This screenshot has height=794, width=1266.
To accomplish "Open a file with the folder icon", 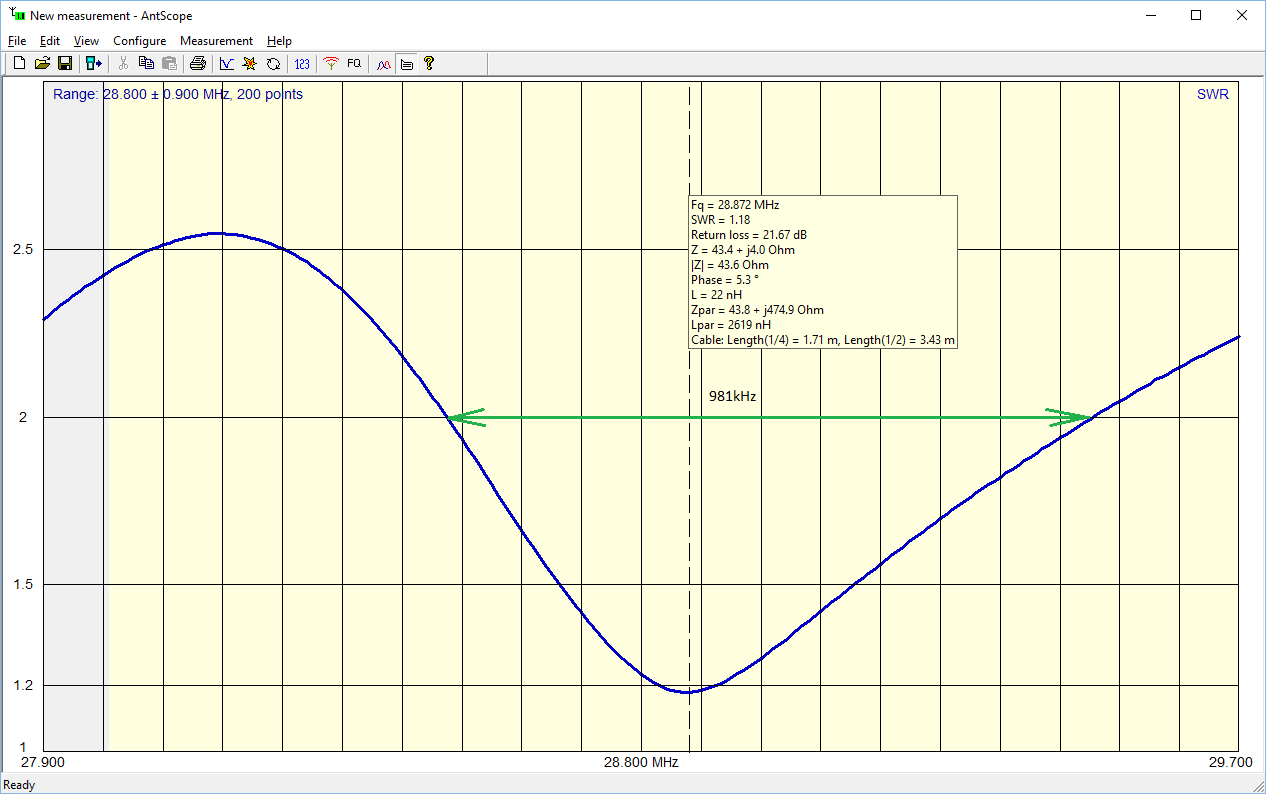I will point(42,64).
